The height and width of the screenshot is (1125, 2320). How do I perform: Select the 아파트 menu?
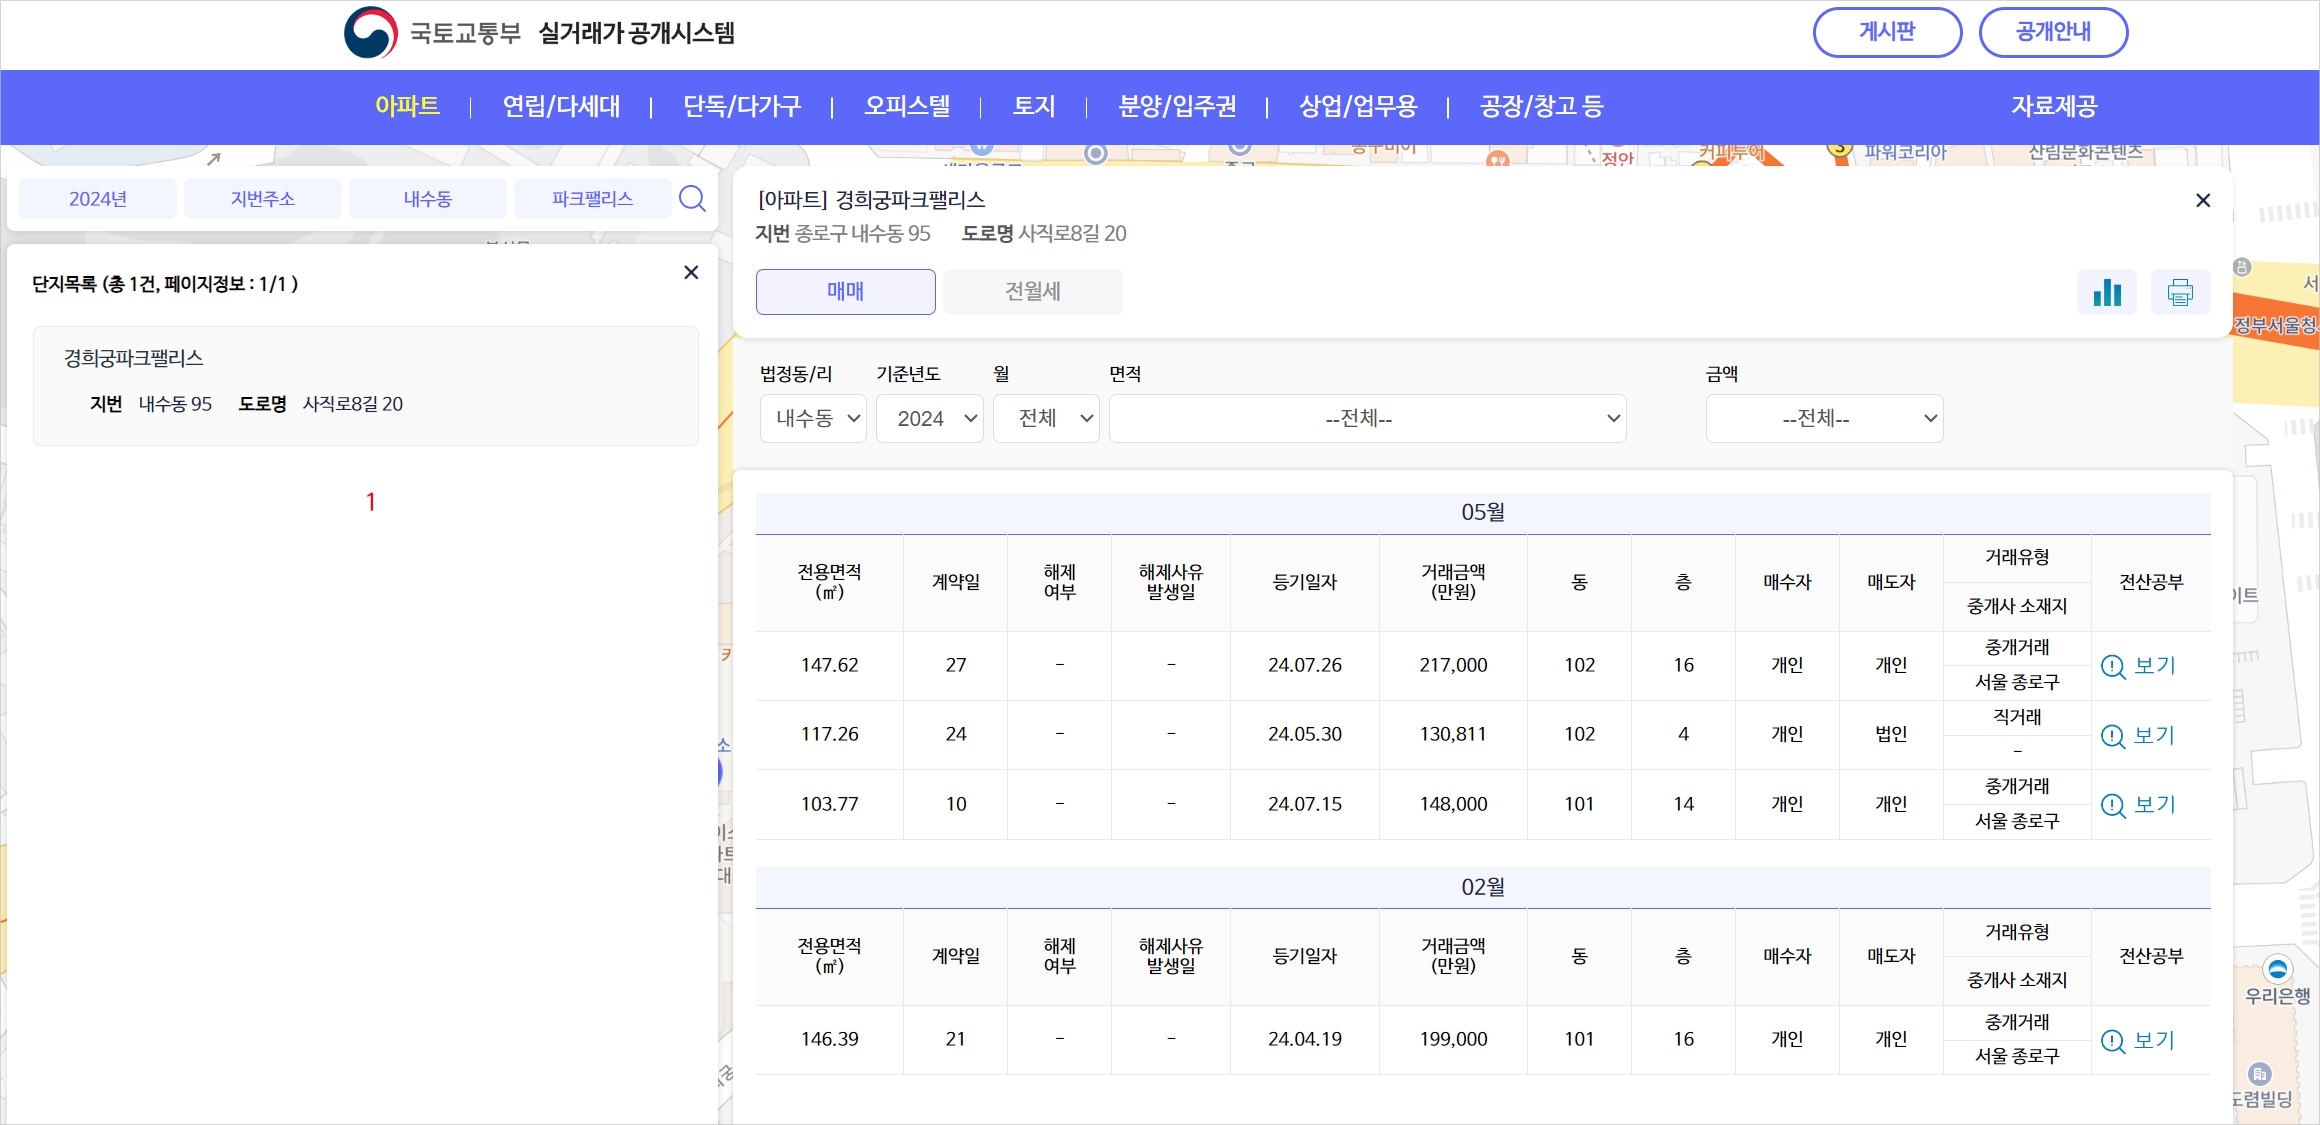tap(407, 106)
